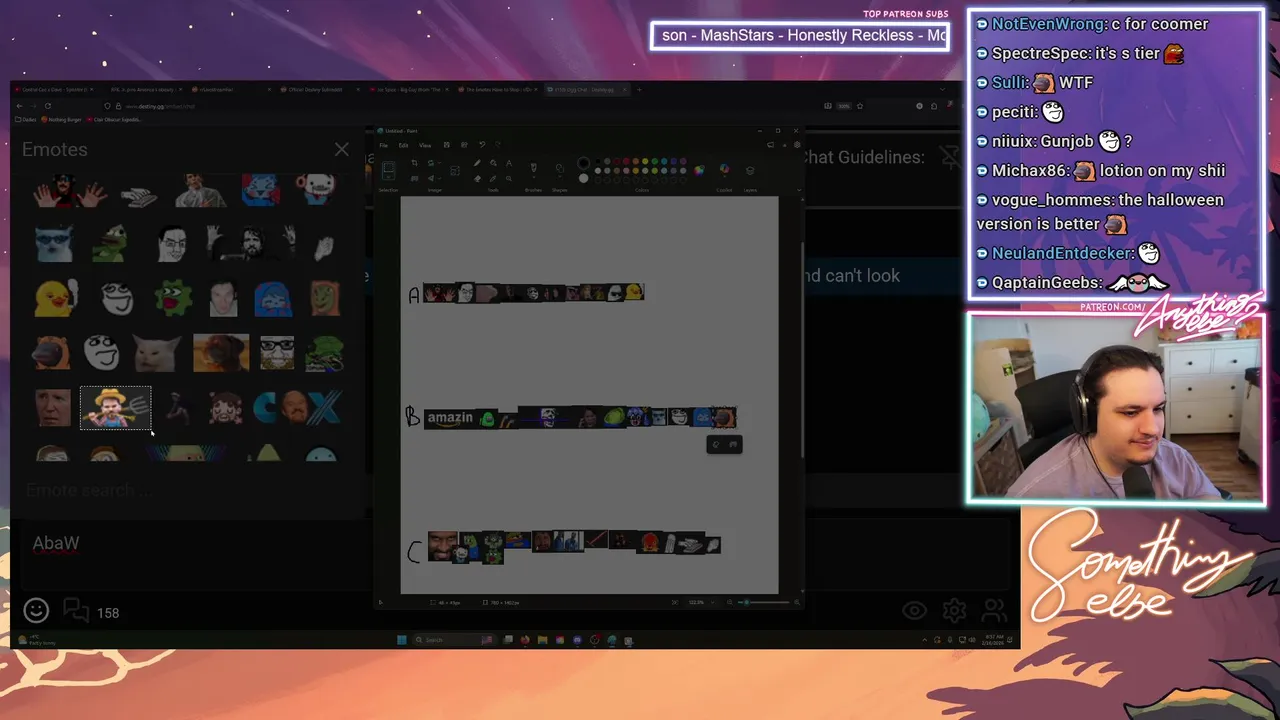The height and width of the screenshot is (720, 1280).
Task: Open Paint settings gear
Action: coord(797,145)
